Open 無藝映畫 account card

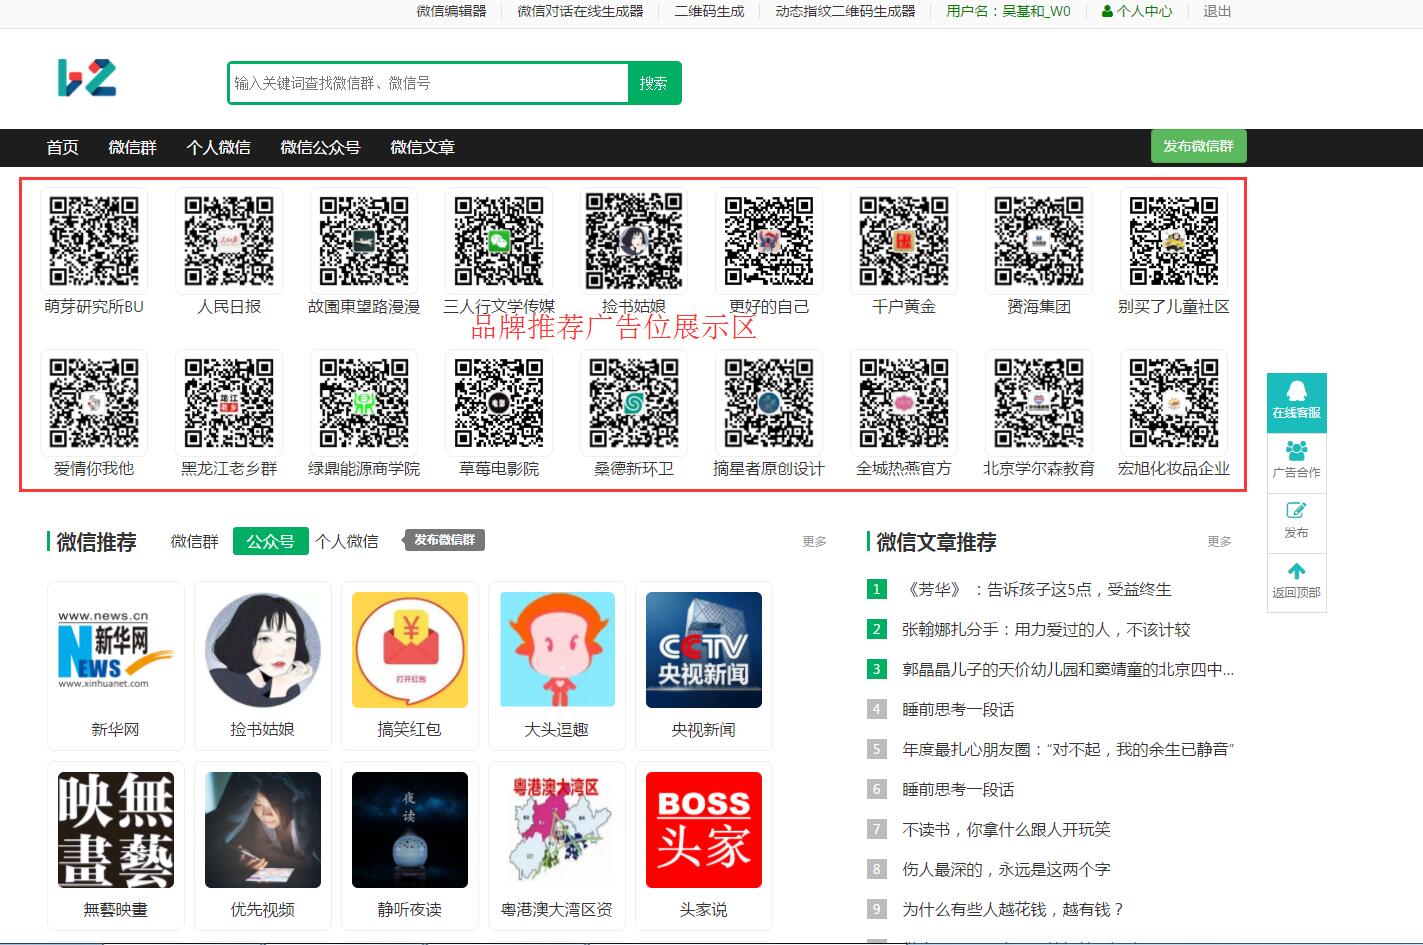pos(116,846)
